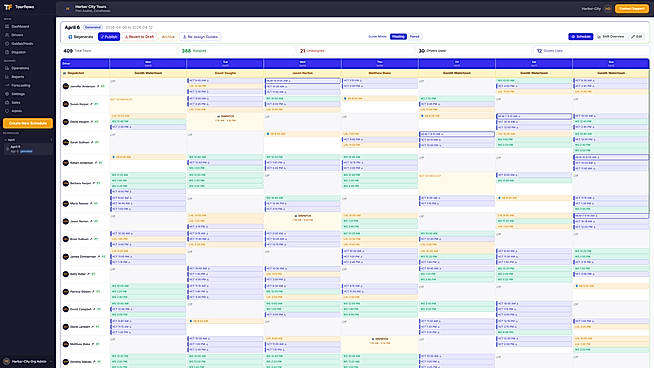The image size is (654, 368).
Task: Open the Harbor City Org Admin user menu
Action: [x=28, y=361]
